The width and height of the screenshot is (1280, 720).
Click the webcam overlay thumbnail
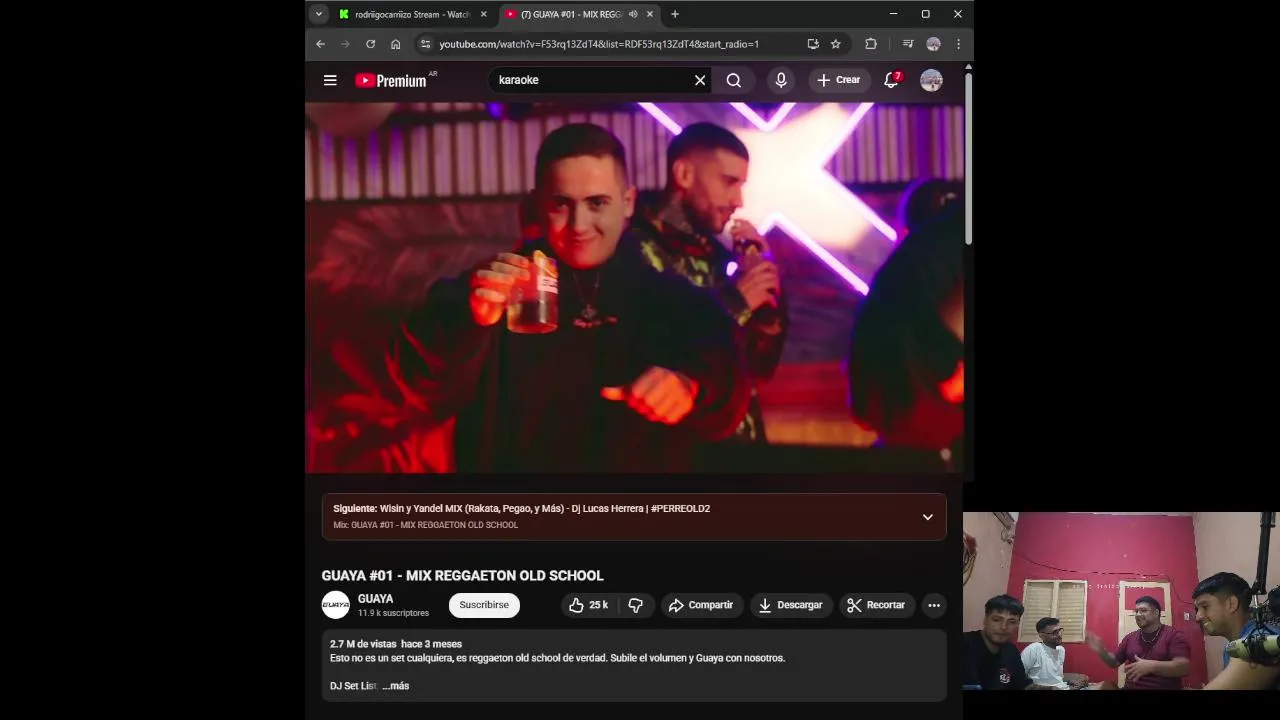[x=1121, y=601]
